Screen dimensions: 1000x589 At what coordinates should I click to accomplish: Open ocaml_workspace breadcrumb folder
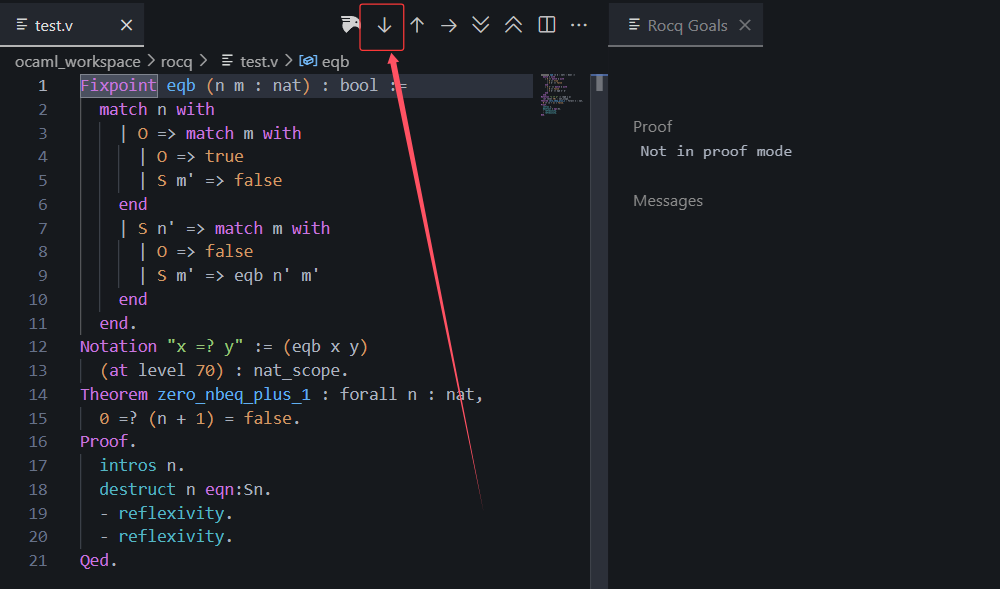point(77,61)
